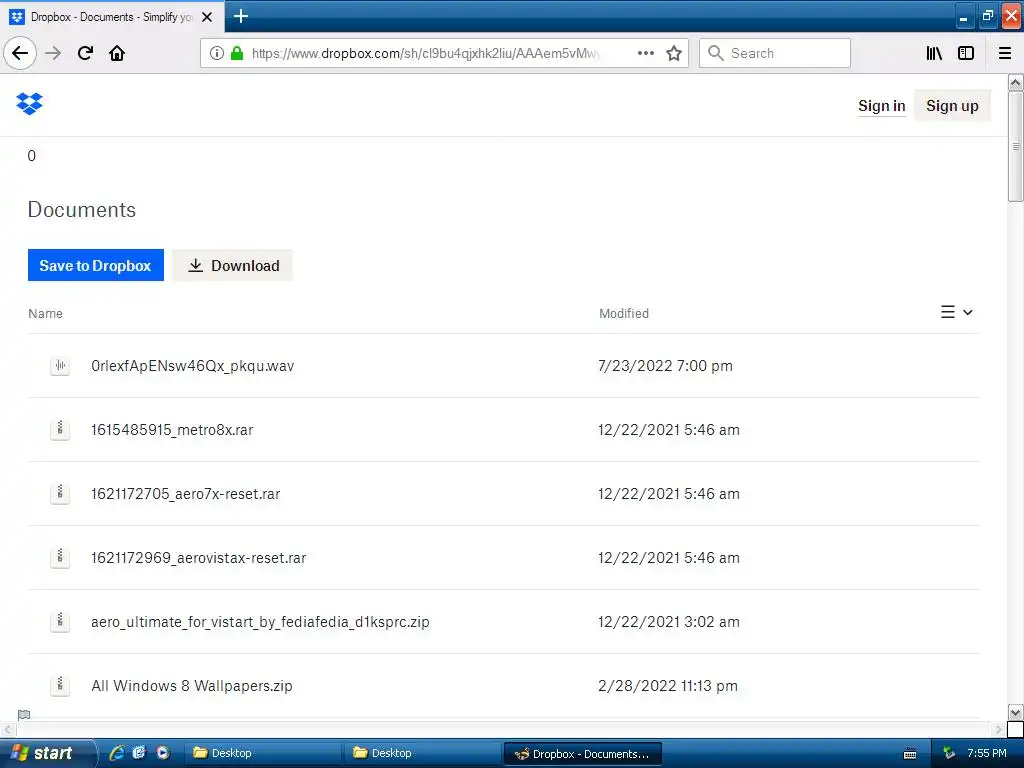The width and height of the screenshot is (1024, 768).
Task: Click audio file icon for 0rlexfApENsw46Qx_pkqu.wav
Action: [60, 366]
